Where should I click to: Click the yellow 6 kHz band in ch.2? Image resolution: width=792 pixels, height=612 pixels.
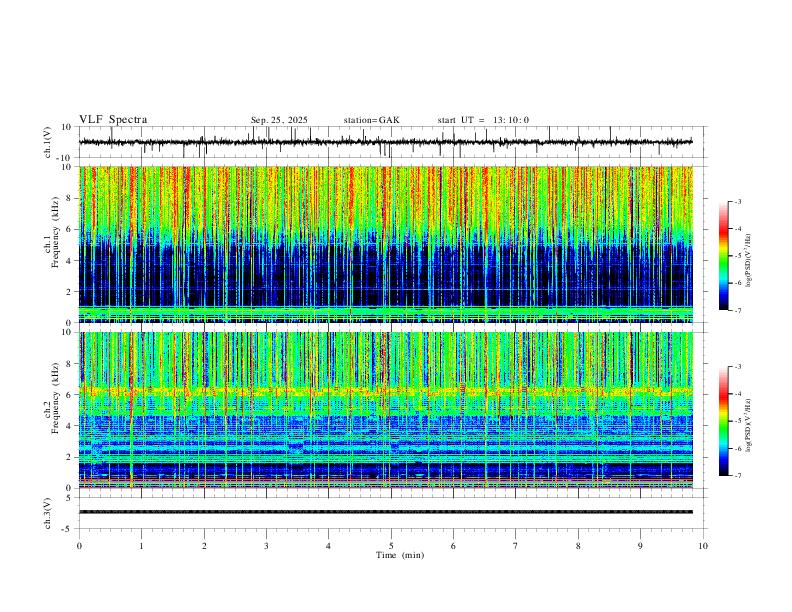(x=386, y=390)
